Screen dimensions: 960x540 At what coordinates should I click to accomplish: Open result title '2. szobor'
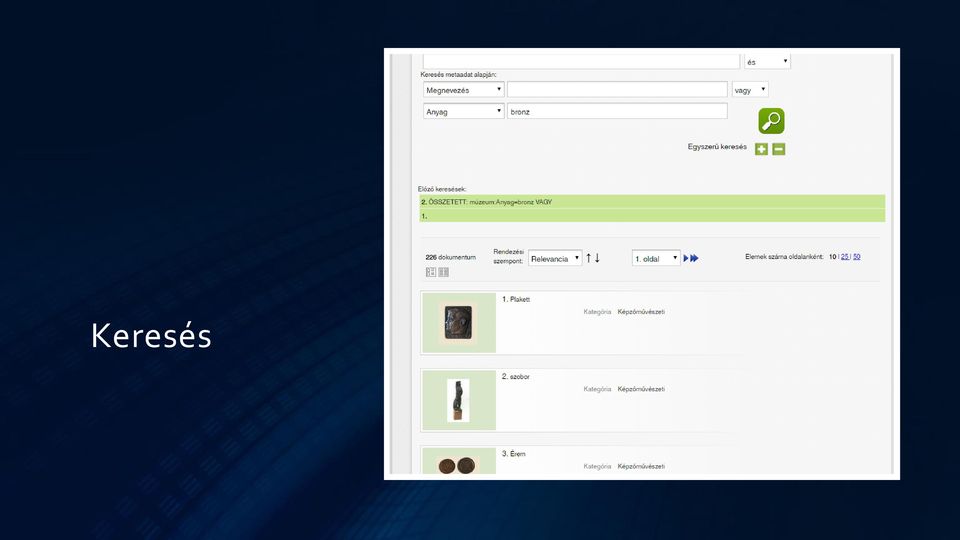516,377
